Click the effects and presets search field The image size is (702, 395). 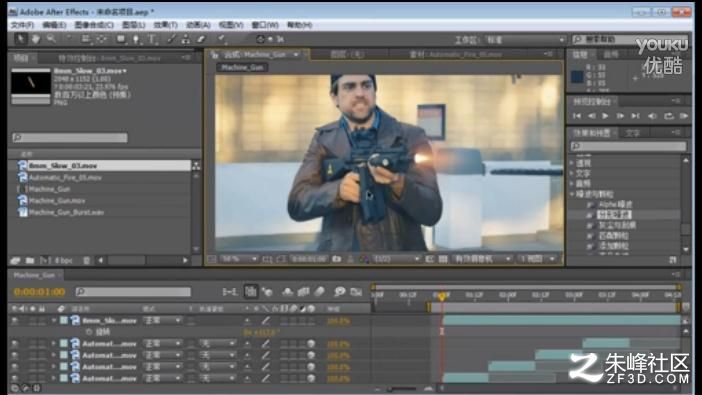(x=628, y=146)
